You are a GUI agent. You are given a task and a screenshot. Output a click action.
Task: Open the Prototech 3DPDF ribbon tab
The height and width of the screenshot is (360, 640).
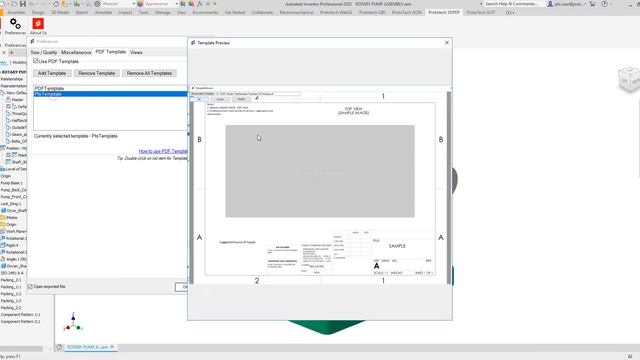click(444, 13)
